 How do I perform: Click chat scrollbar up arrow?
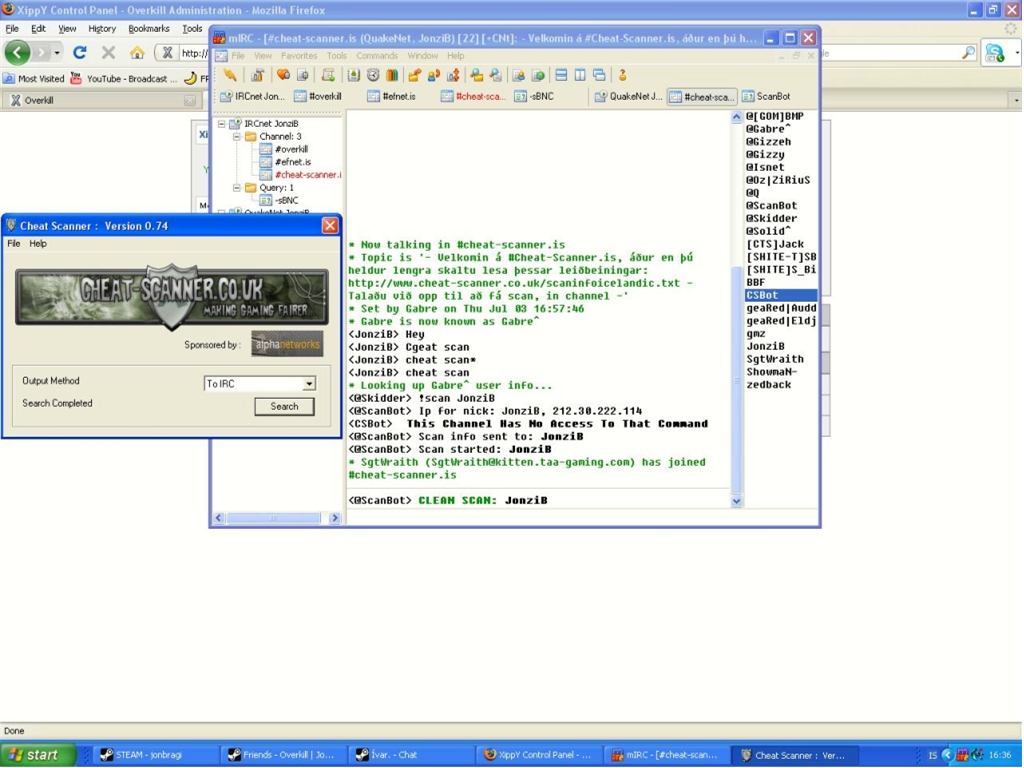coord(736,117)
